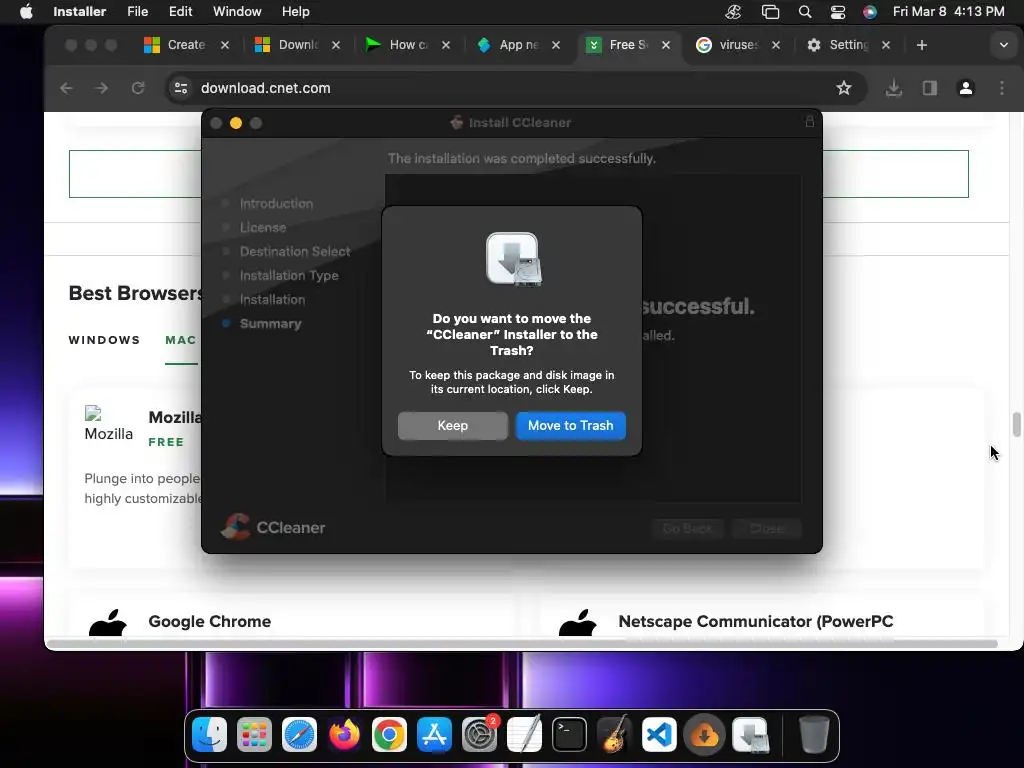Reload the cnet page
The image size is (1024, 768).
(138, 88)
